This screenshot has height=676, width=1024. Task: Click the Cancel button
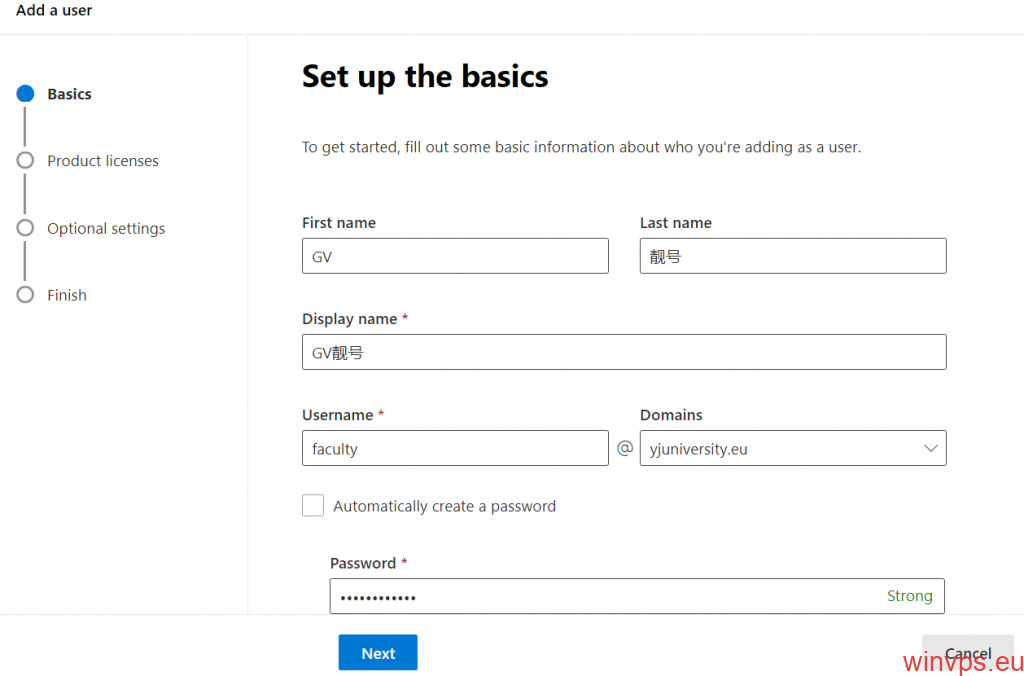coord(967,653)
